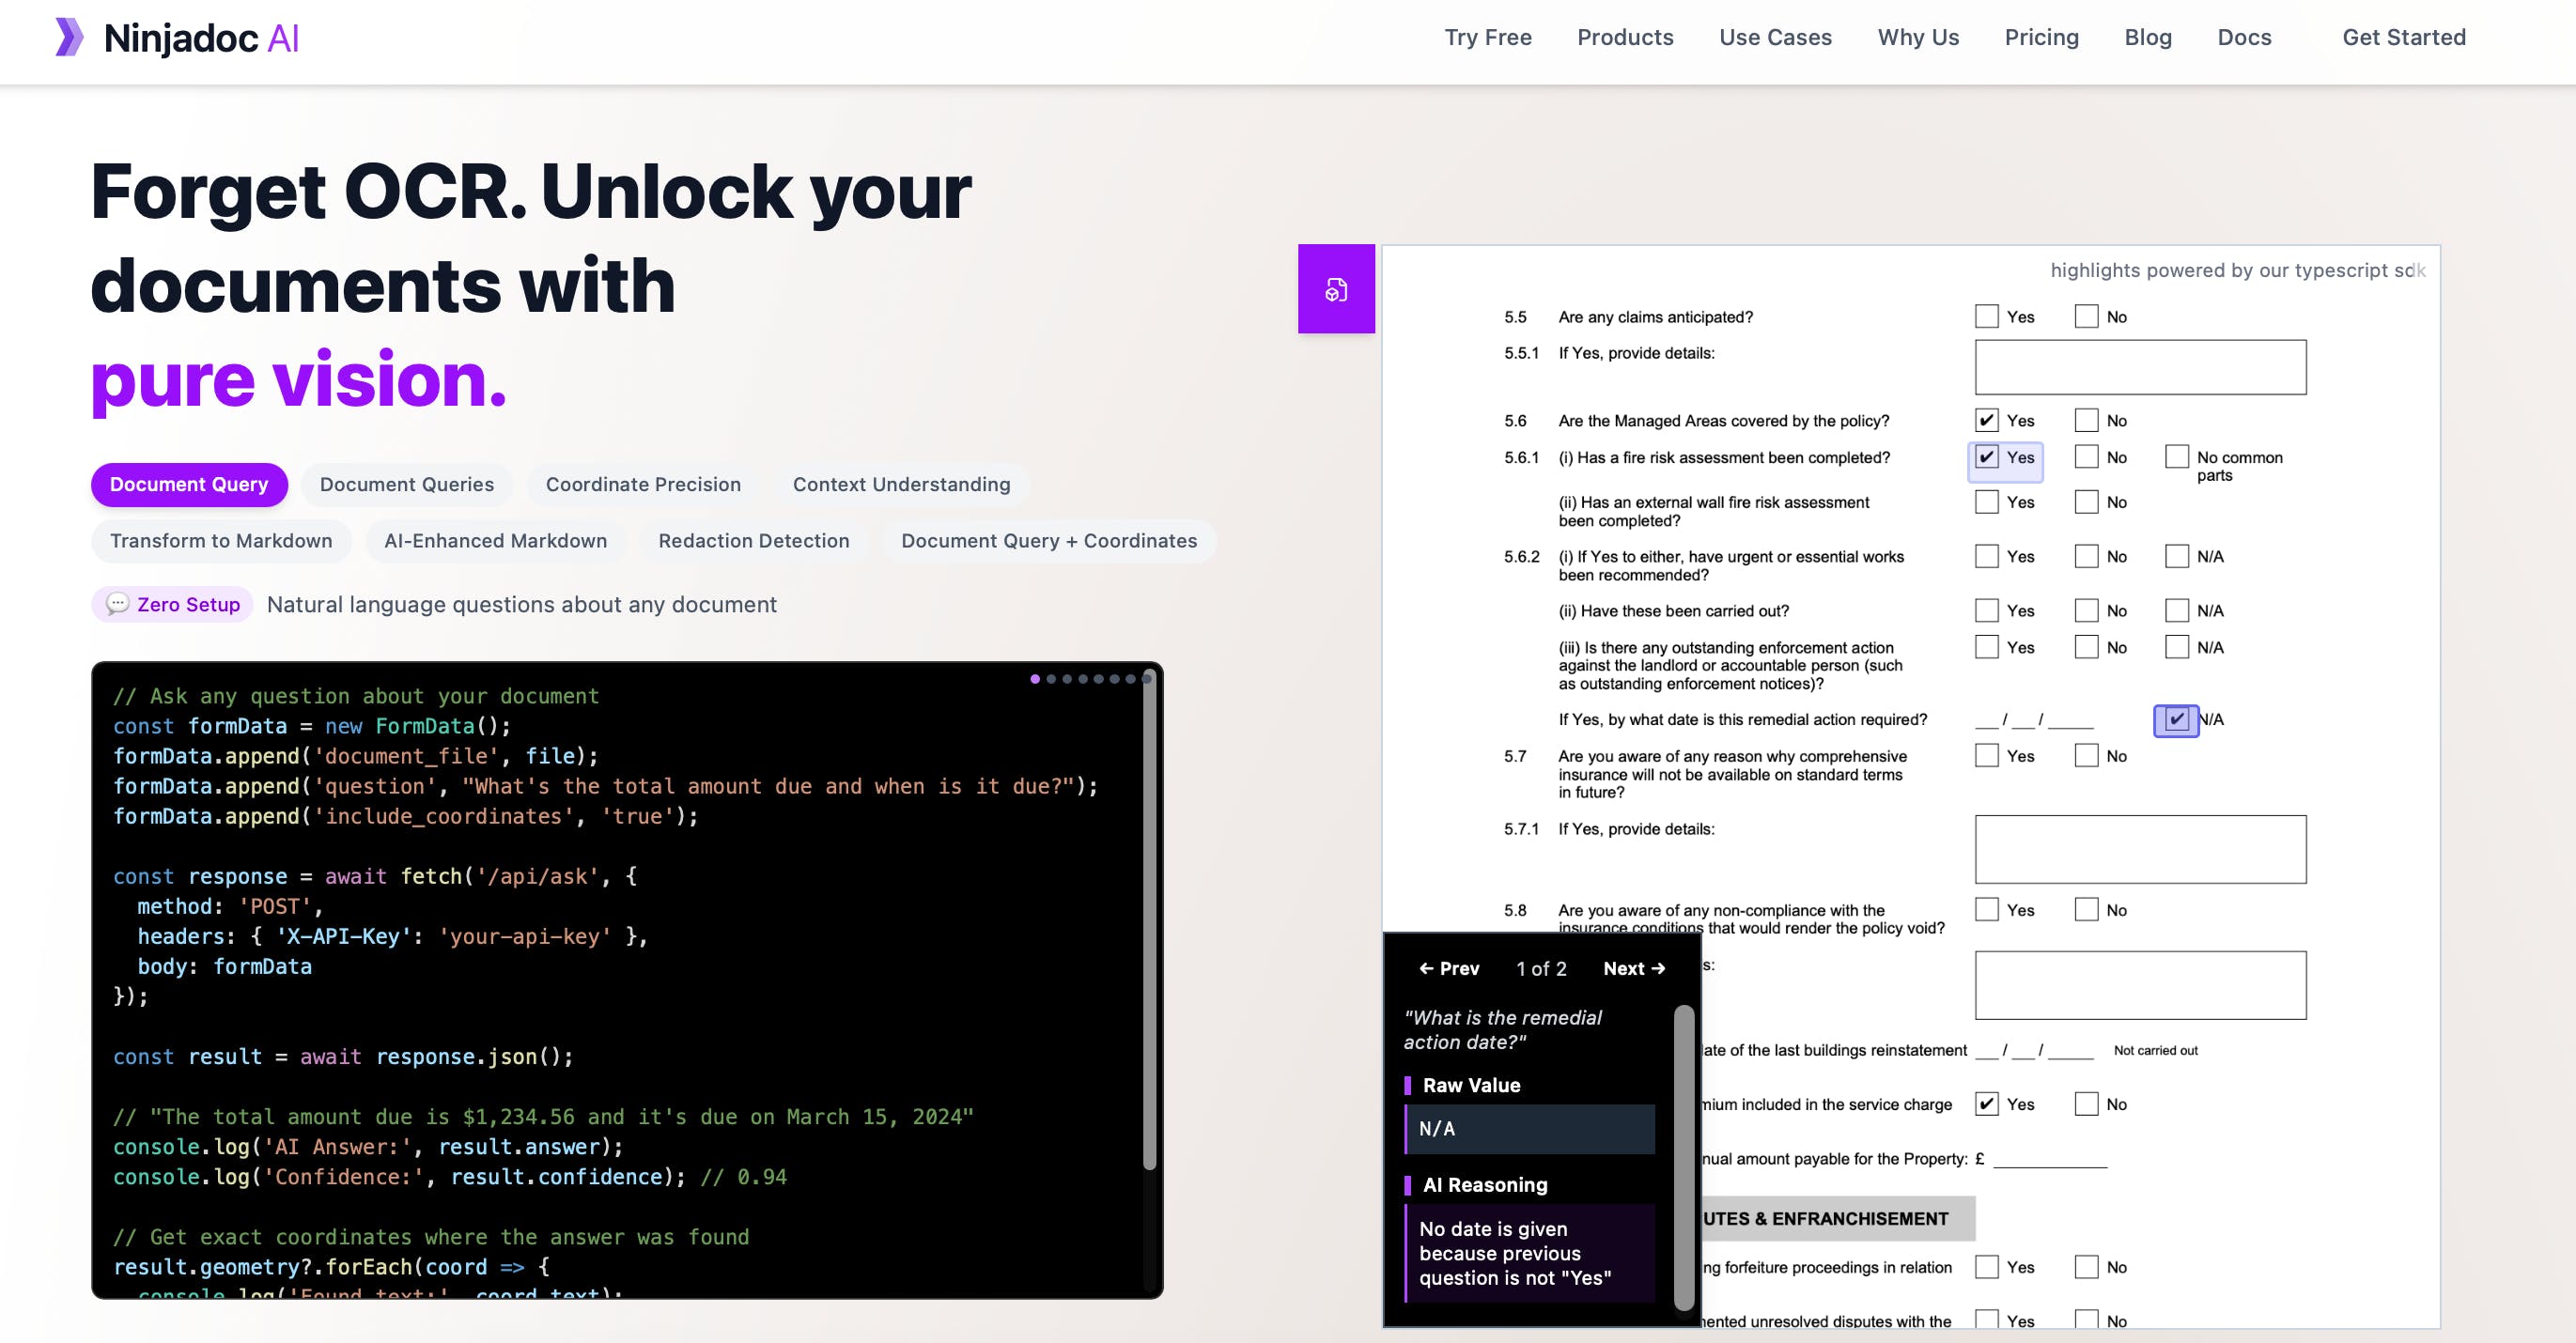Switch to the Coordinate Precision tab
The height and width of the screenshot is (1343, 2576).
pyautogui.click(x=643, y=484)
